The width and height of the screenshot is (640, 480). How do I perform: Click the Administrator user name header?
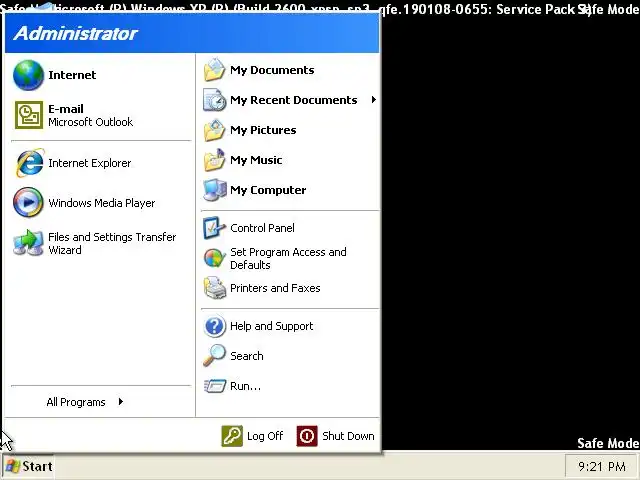pyautogui.click(x=76, y=33)
